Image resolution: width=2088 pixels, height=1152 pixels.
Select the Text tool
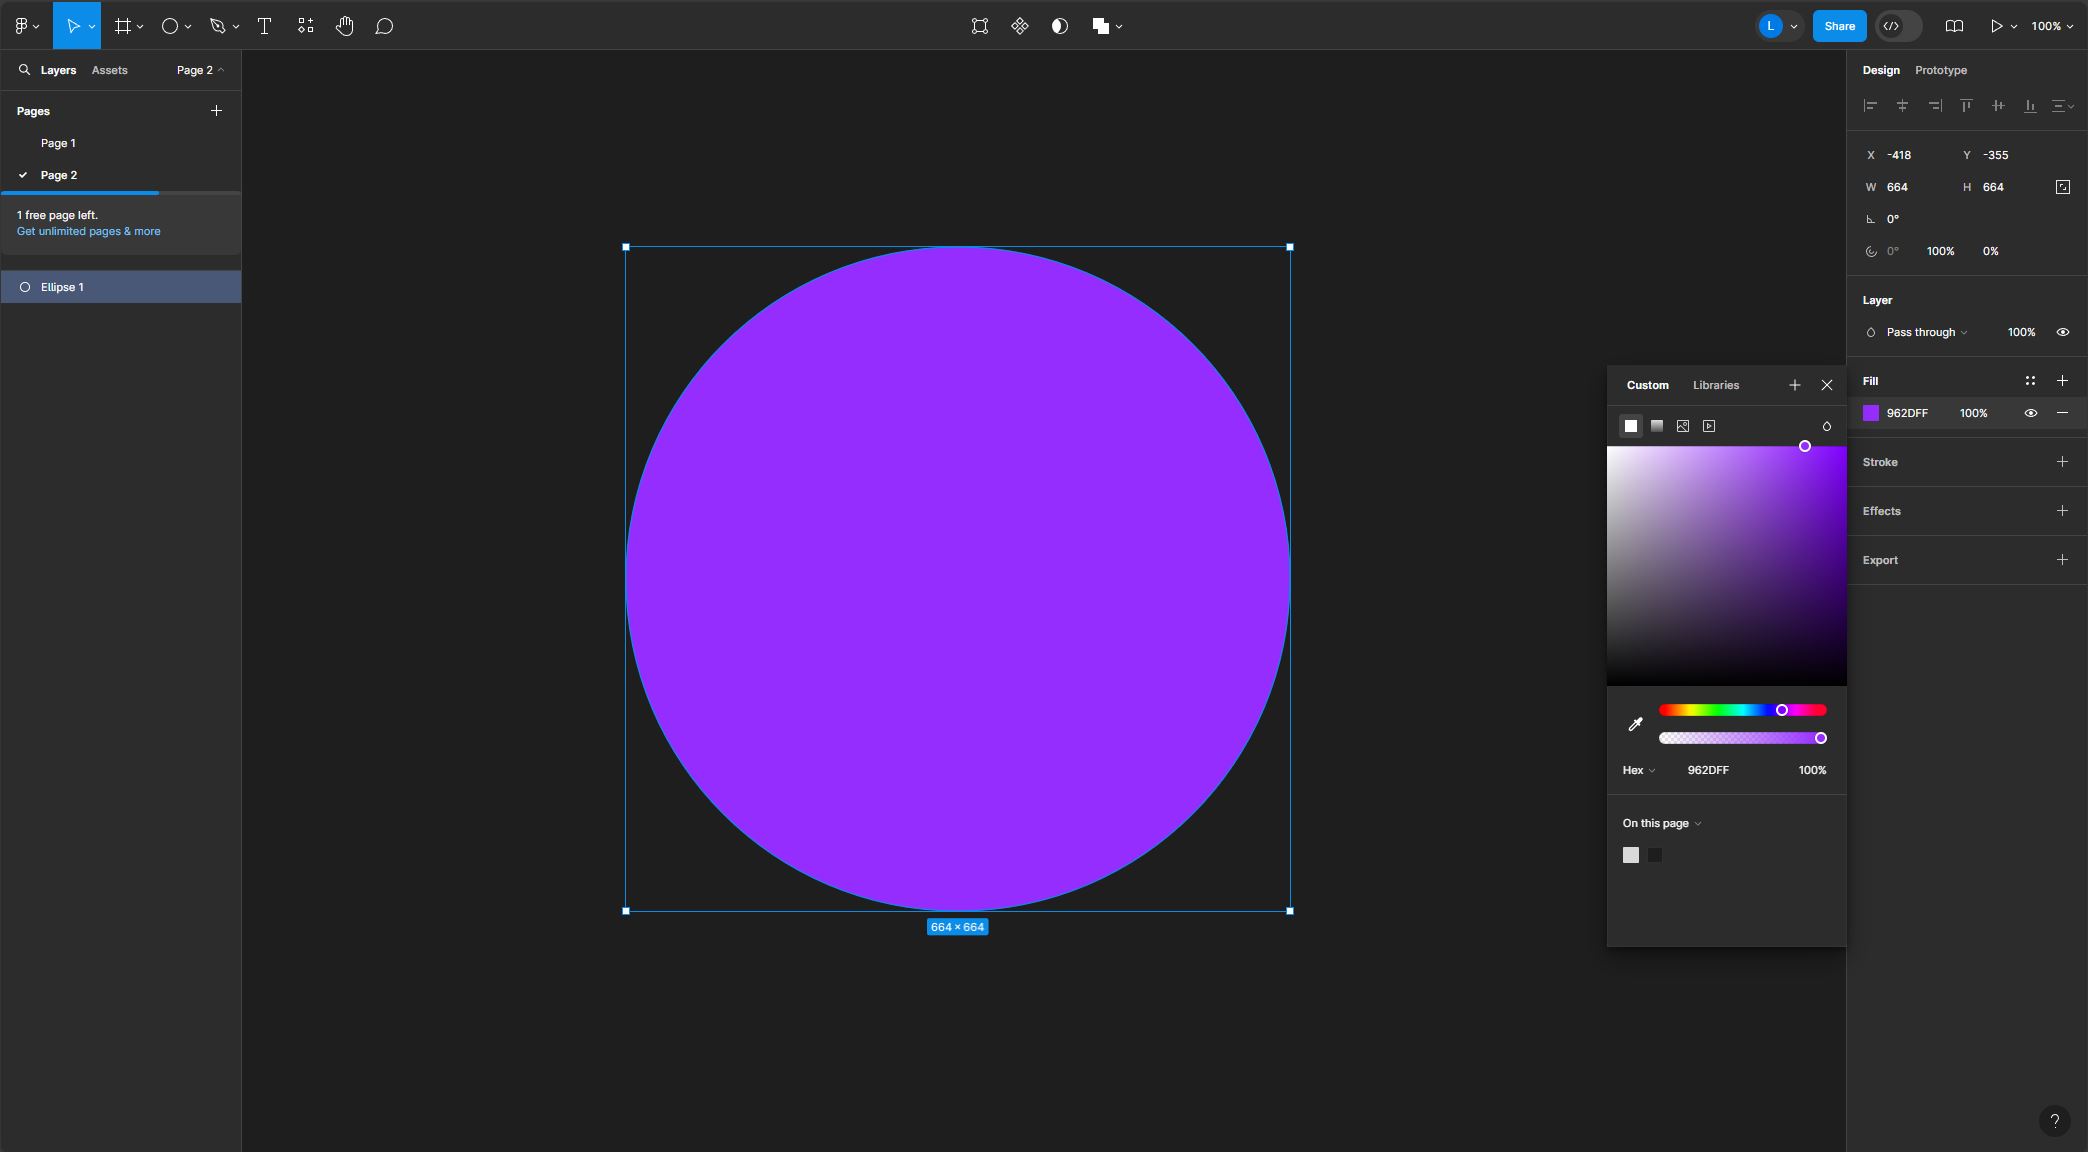(264, 26)
